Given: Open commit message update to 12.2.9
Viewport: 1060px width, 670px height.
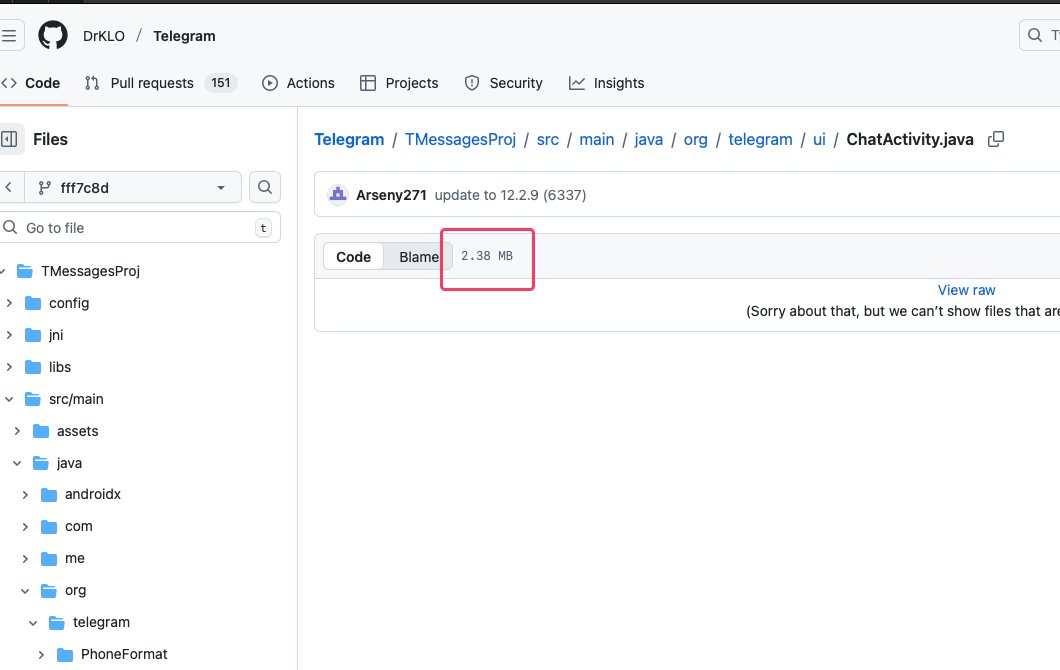Looking at the screenshot, I should 510,195.
